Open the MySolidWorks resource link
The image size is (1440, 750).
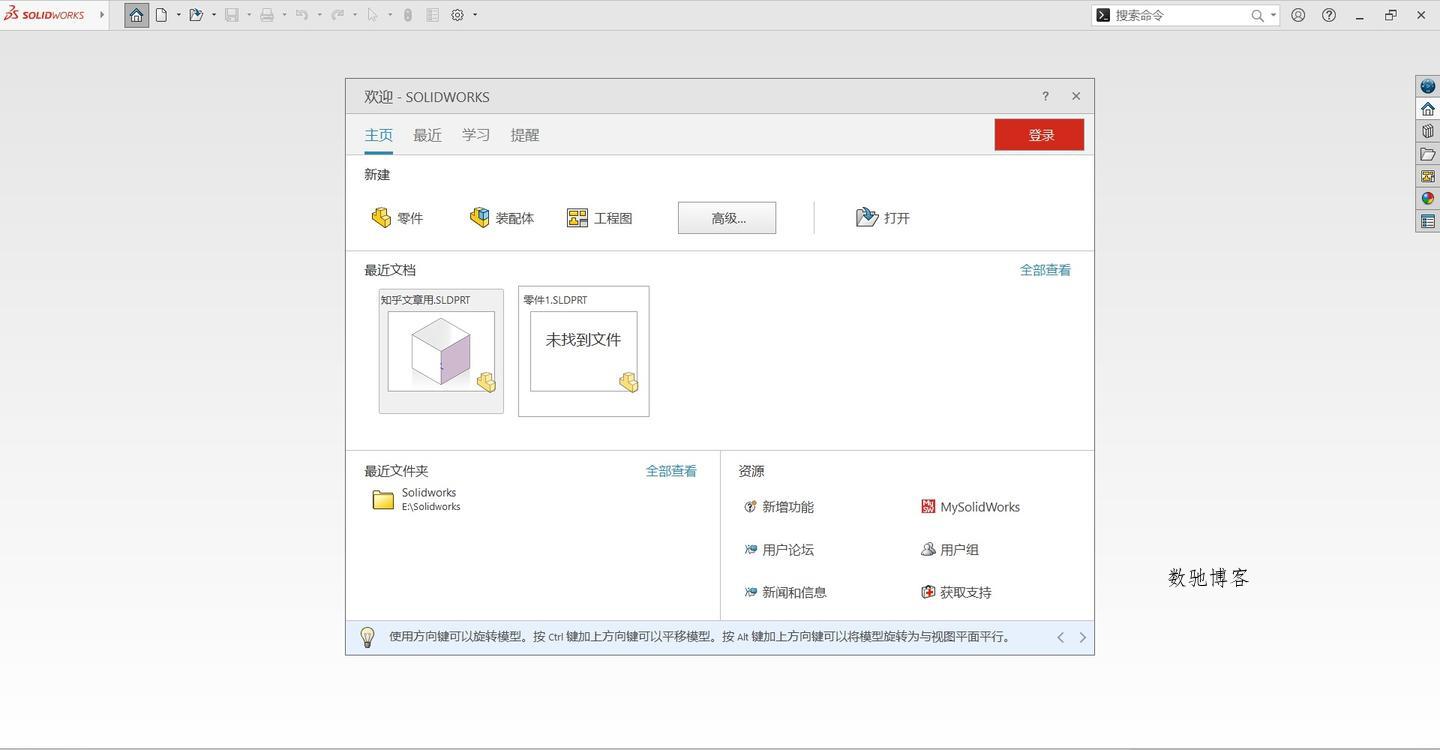click(x=970, y=507)
